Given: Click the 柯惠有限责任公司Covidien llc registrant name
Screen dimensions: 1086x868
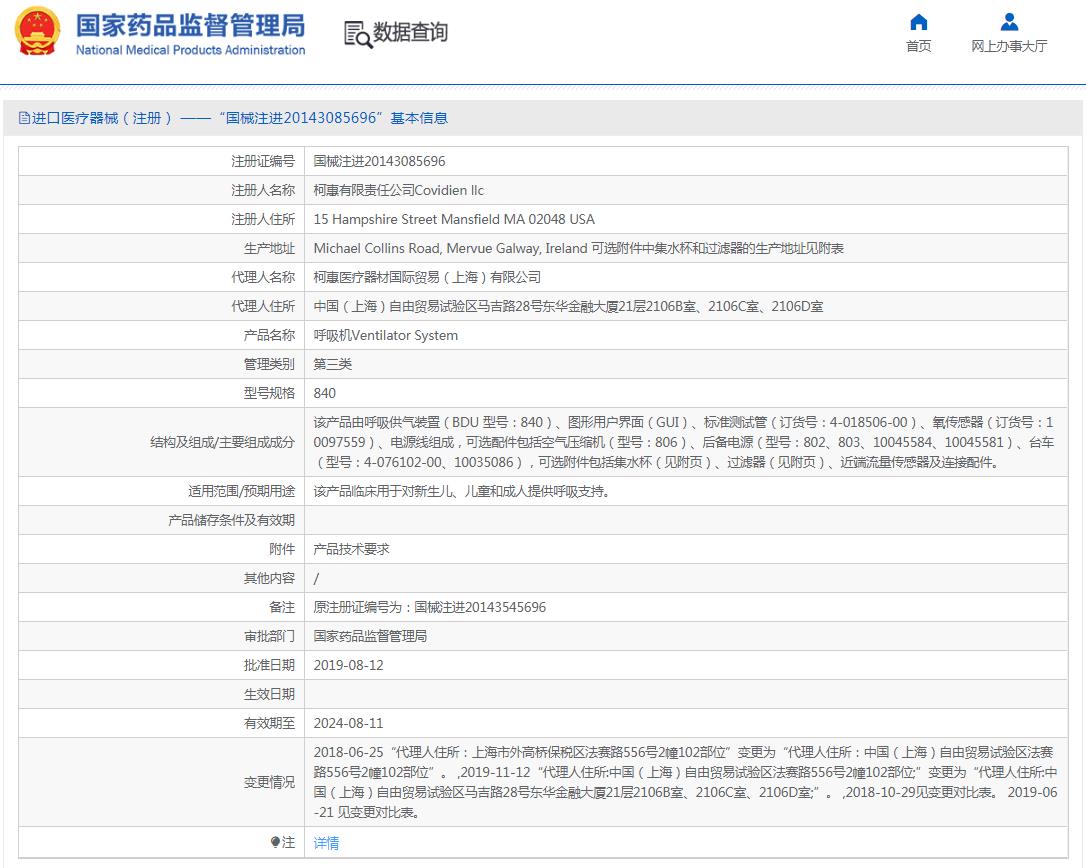Looking at the screenshot, I should tap(398, 190).
